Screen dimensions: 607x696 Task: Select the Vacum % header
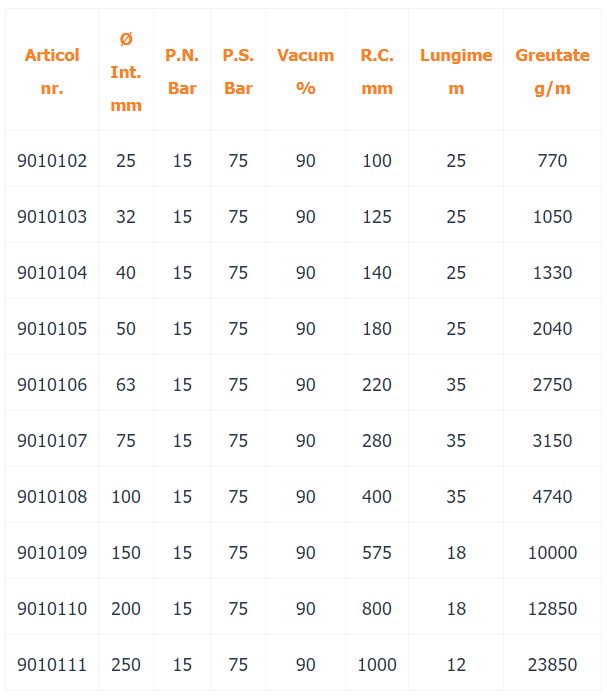click(305, 71)
